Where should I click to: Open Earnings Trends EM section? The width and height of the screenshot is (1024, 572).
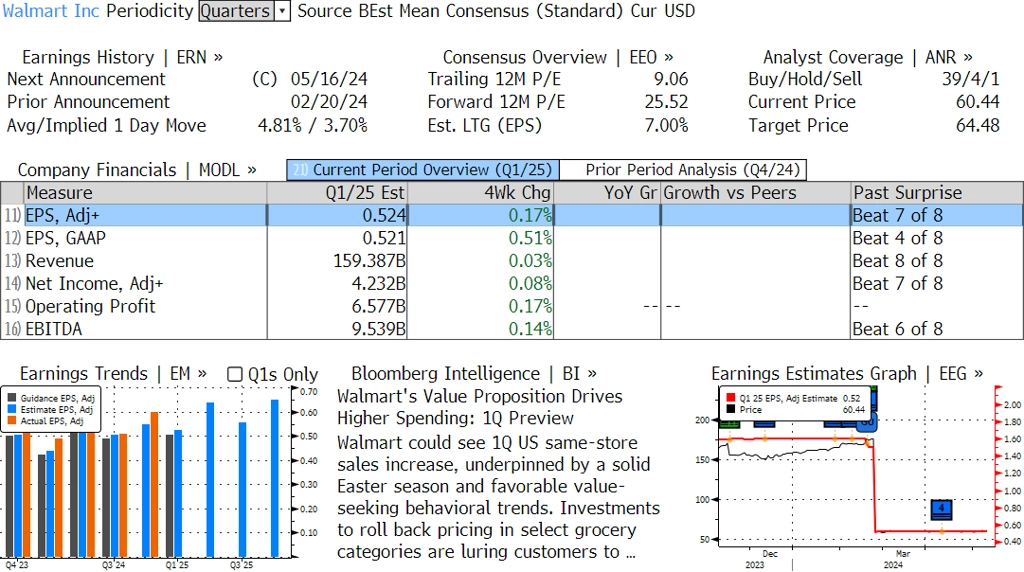[113, 374]
